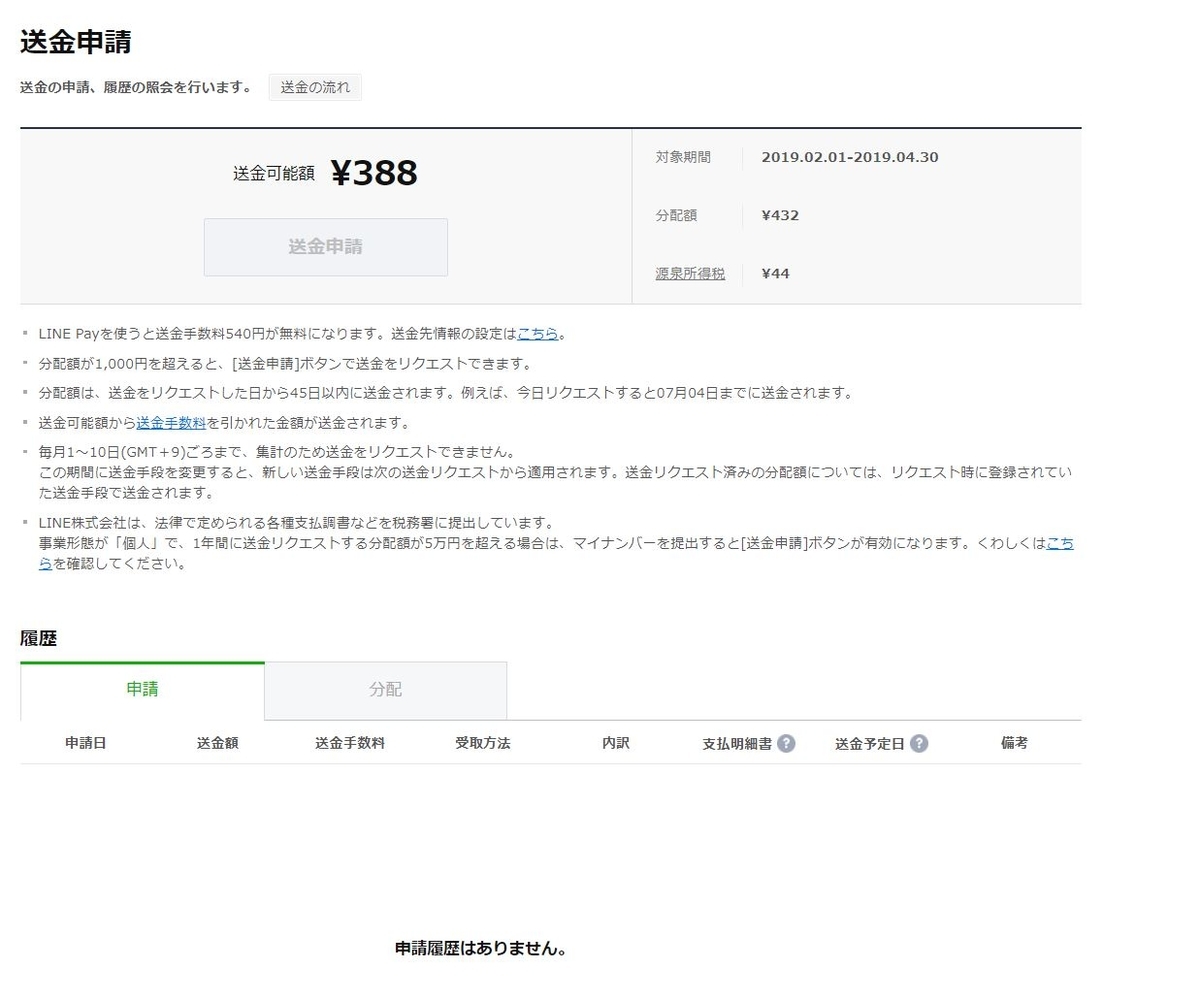Click the 支払明細書 column header text
1200x1000 pixels.
pos(737,744)
